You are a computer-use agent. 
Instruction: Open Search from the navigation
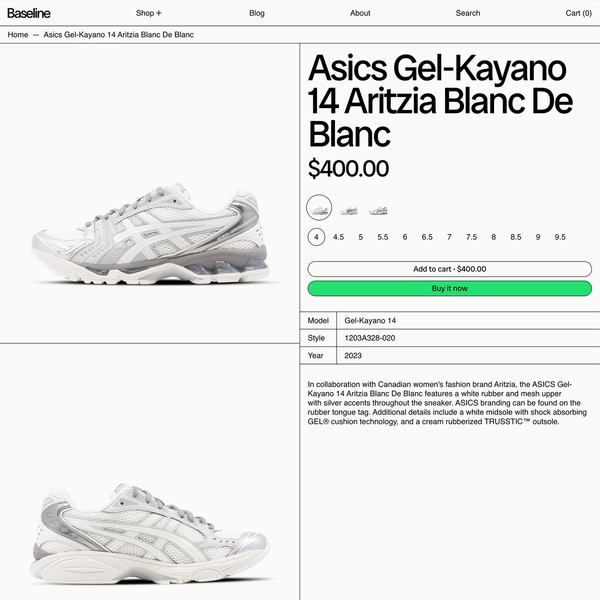coord(468,13)
